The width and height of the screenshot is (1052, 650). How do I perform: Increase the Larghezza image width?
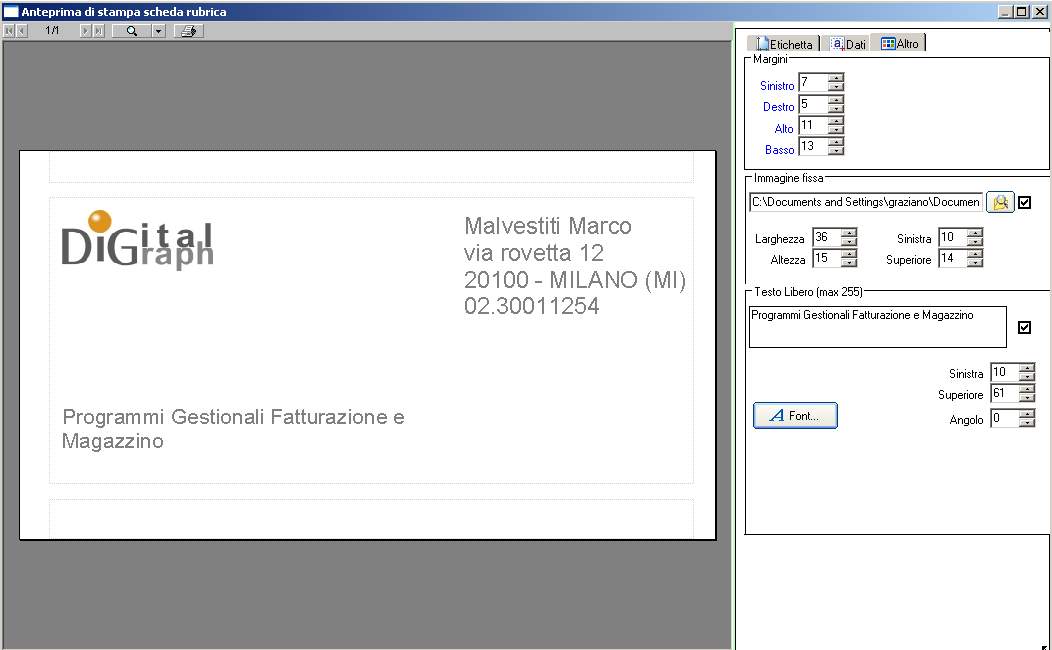pos(849,233)
